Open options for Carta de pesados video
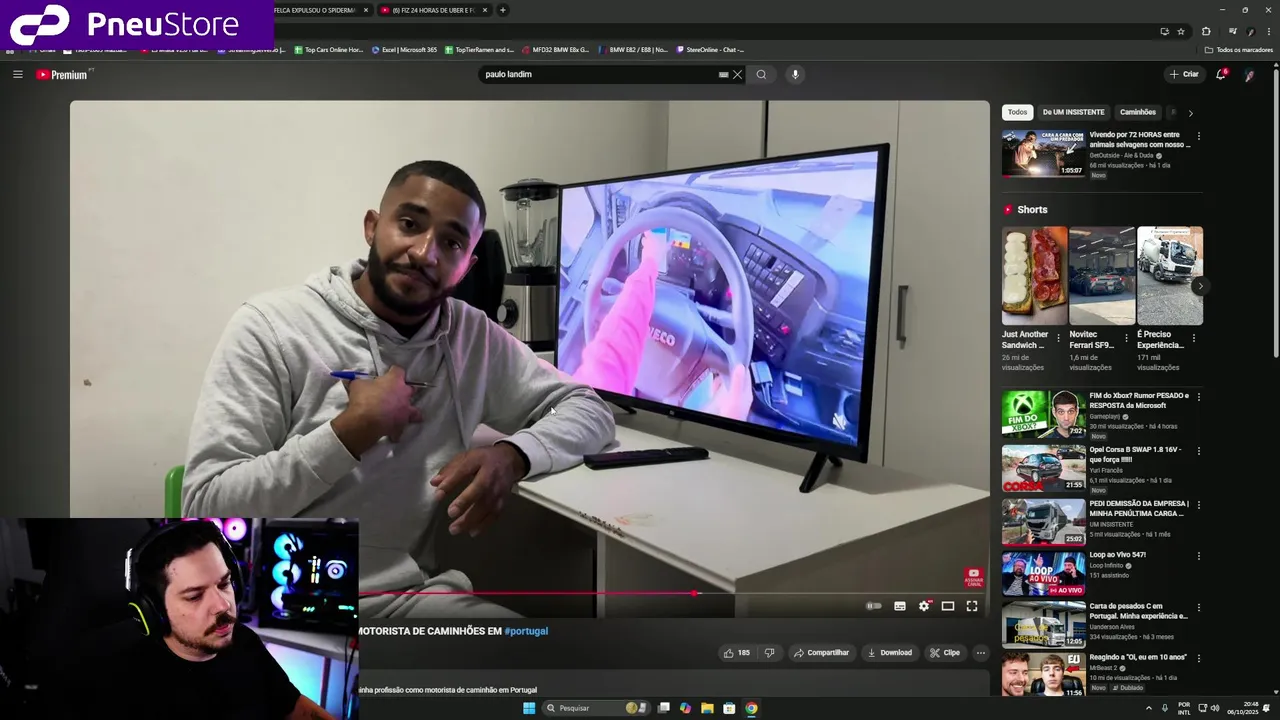The image size is (1280, 720). (x=1199, y=608)
